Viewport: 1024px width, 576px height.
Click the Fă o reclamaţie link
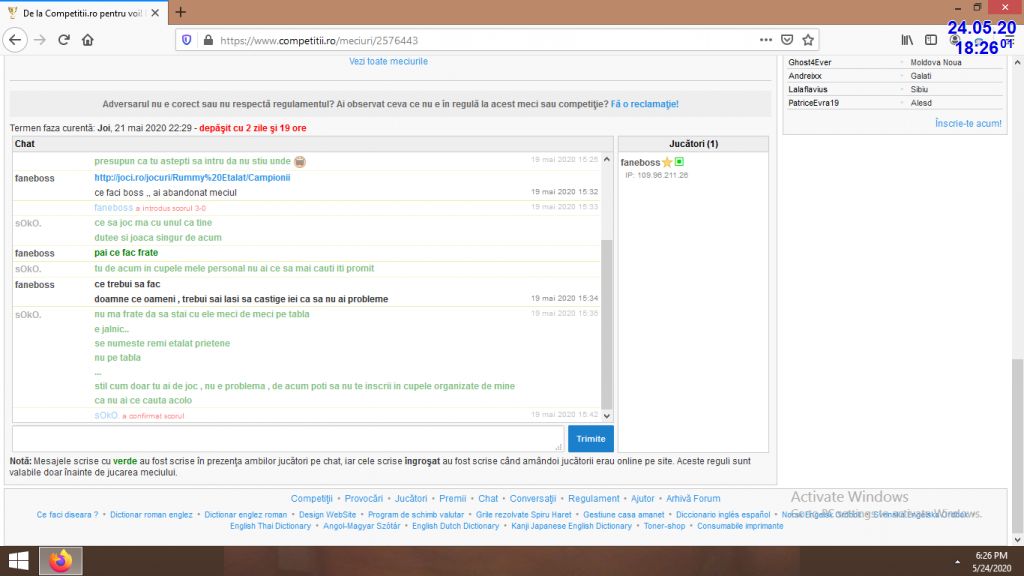tap(645, 104)
